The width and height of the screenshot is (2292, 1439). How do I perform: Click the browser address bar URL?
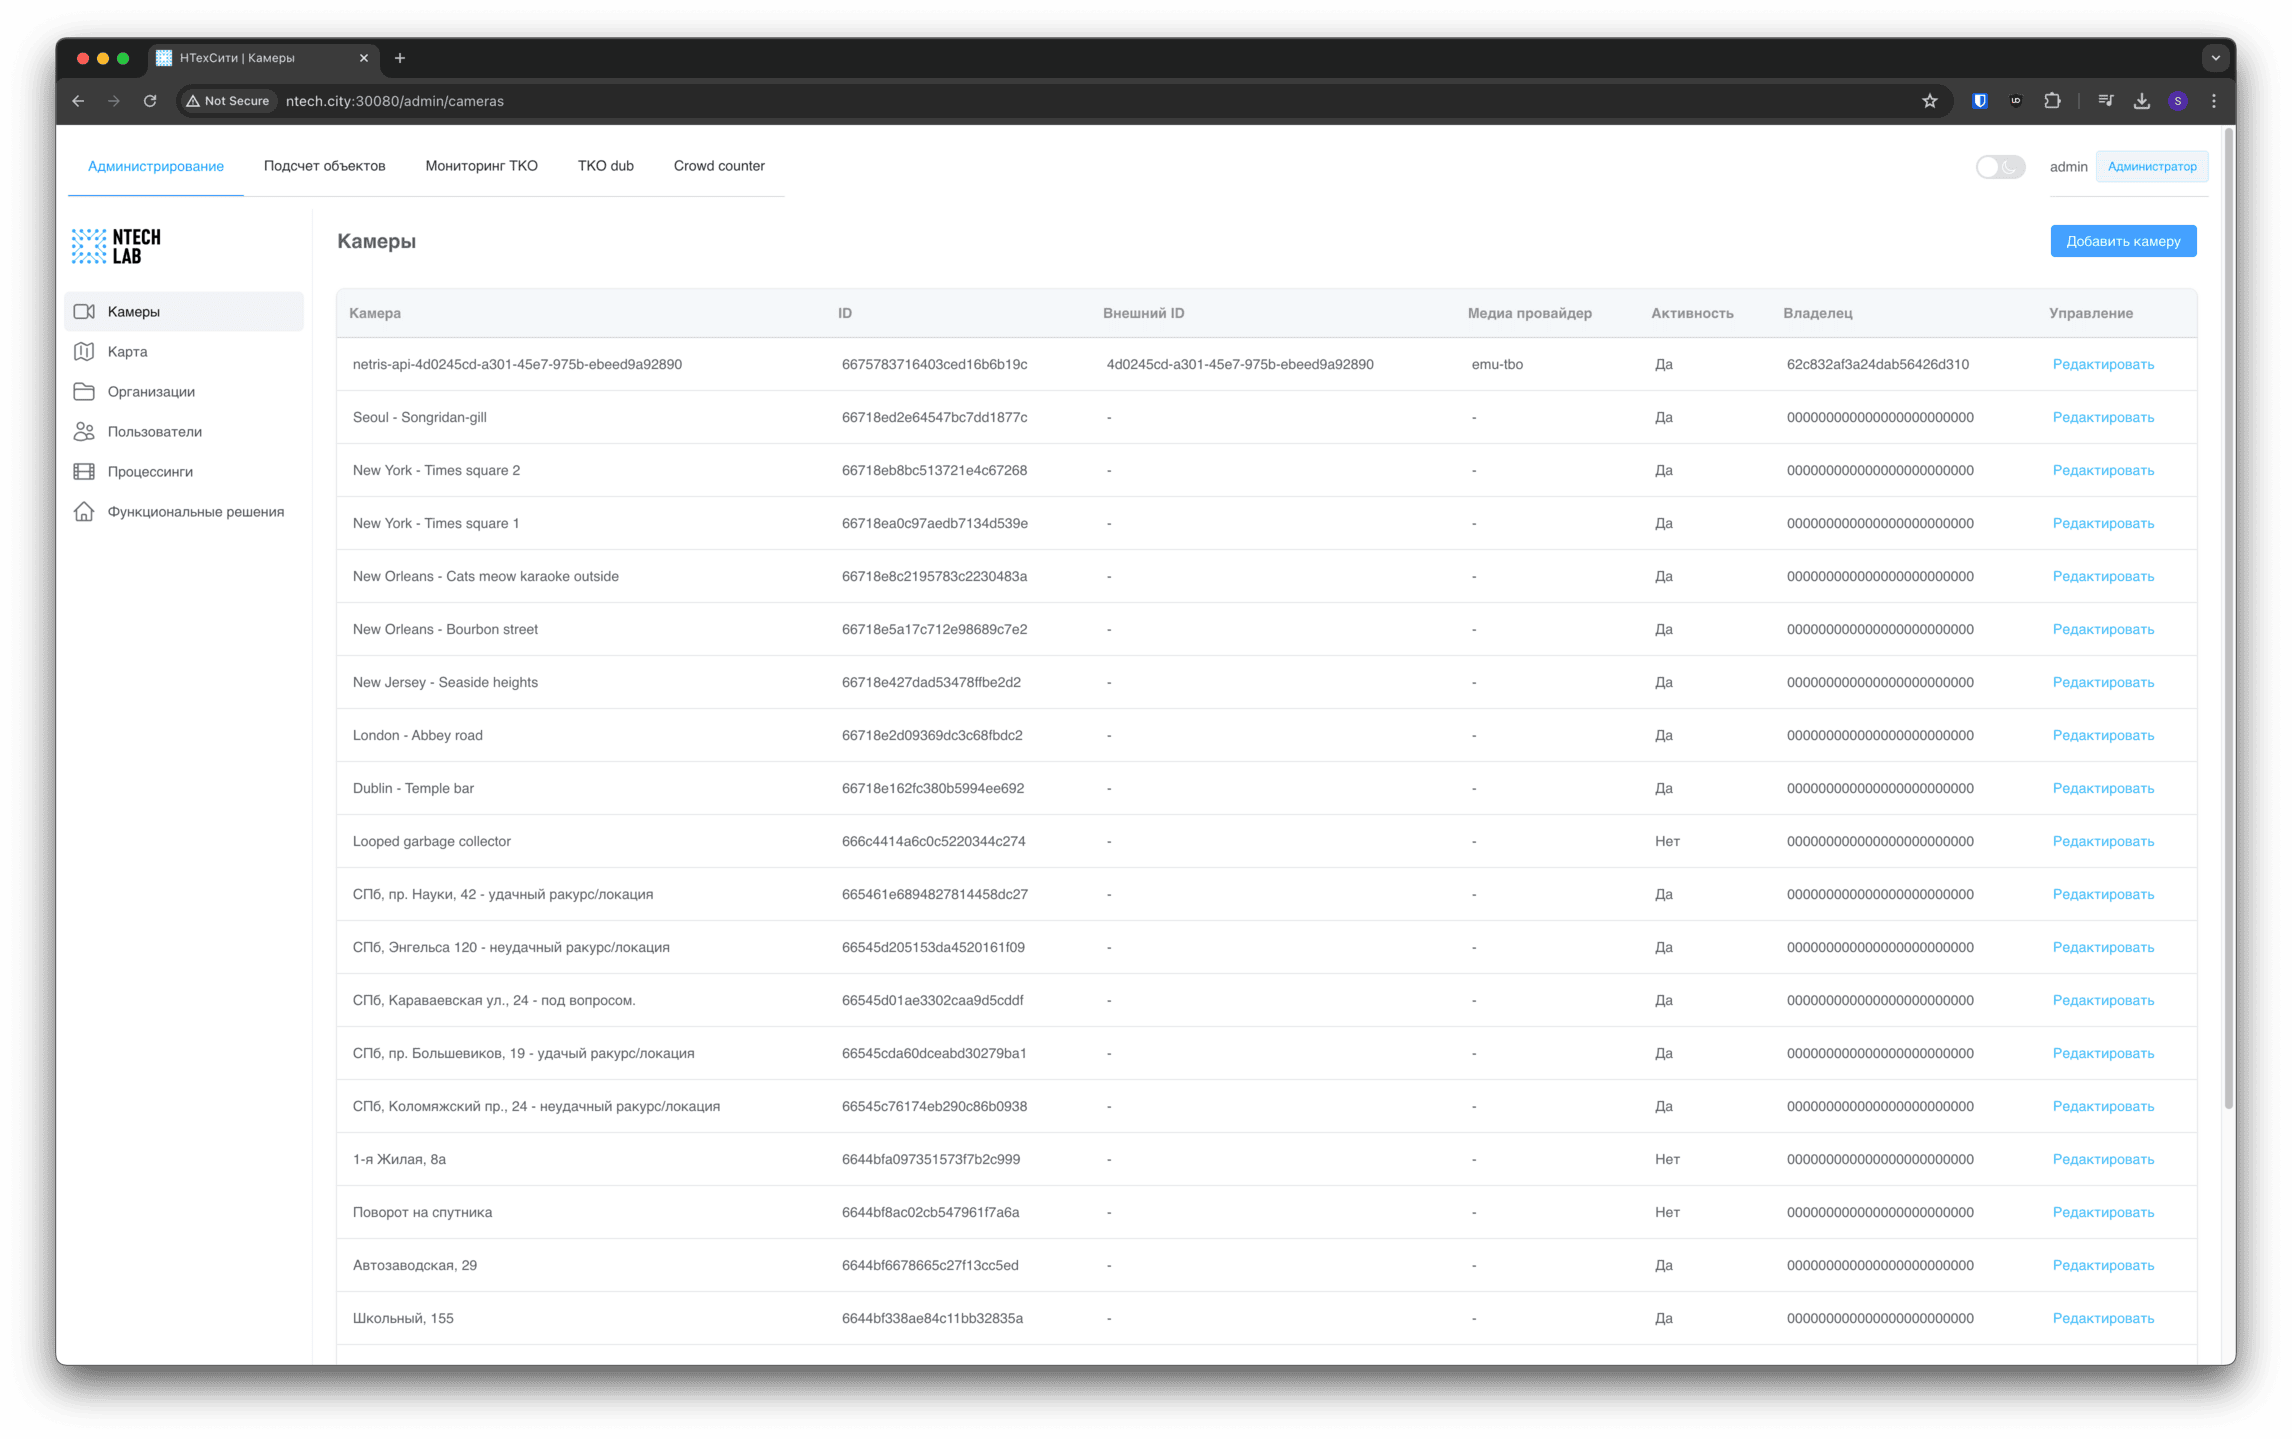[x=394, y=101]
